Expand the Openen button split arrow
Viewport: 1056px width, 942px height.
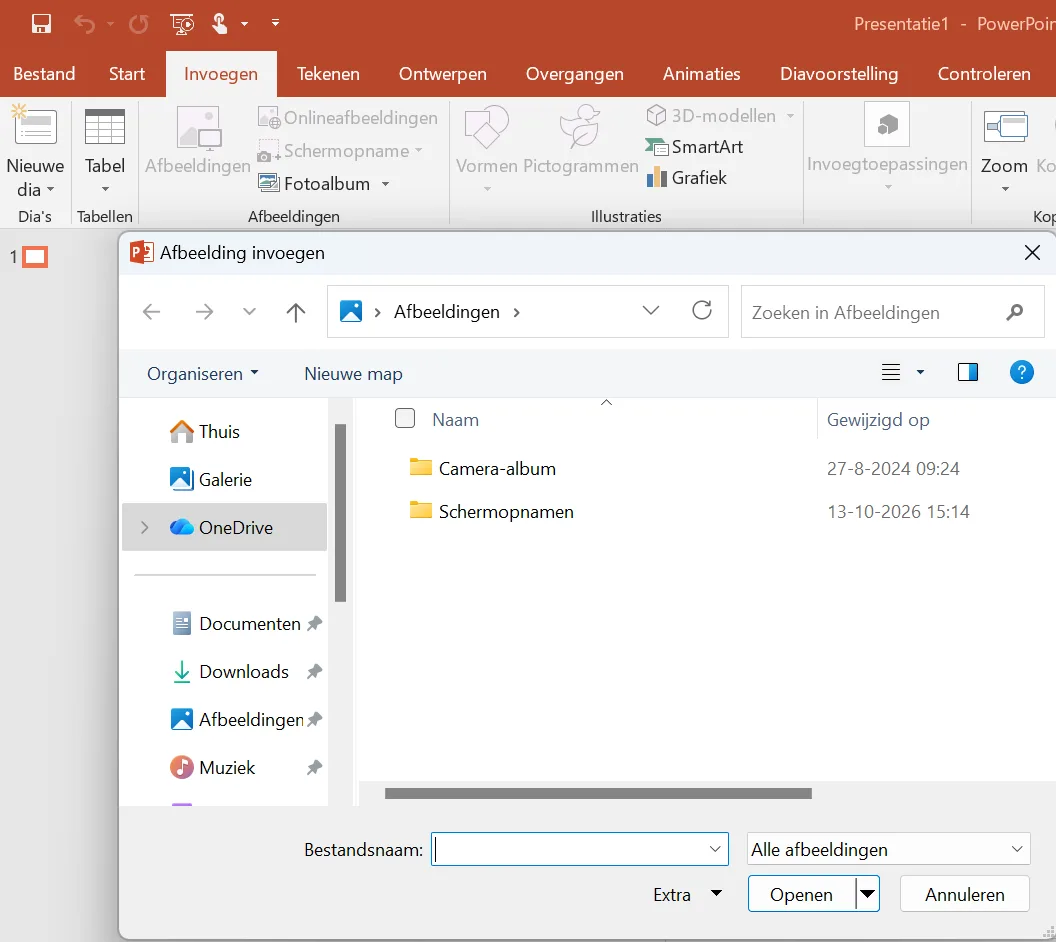(x=868, y=894)
